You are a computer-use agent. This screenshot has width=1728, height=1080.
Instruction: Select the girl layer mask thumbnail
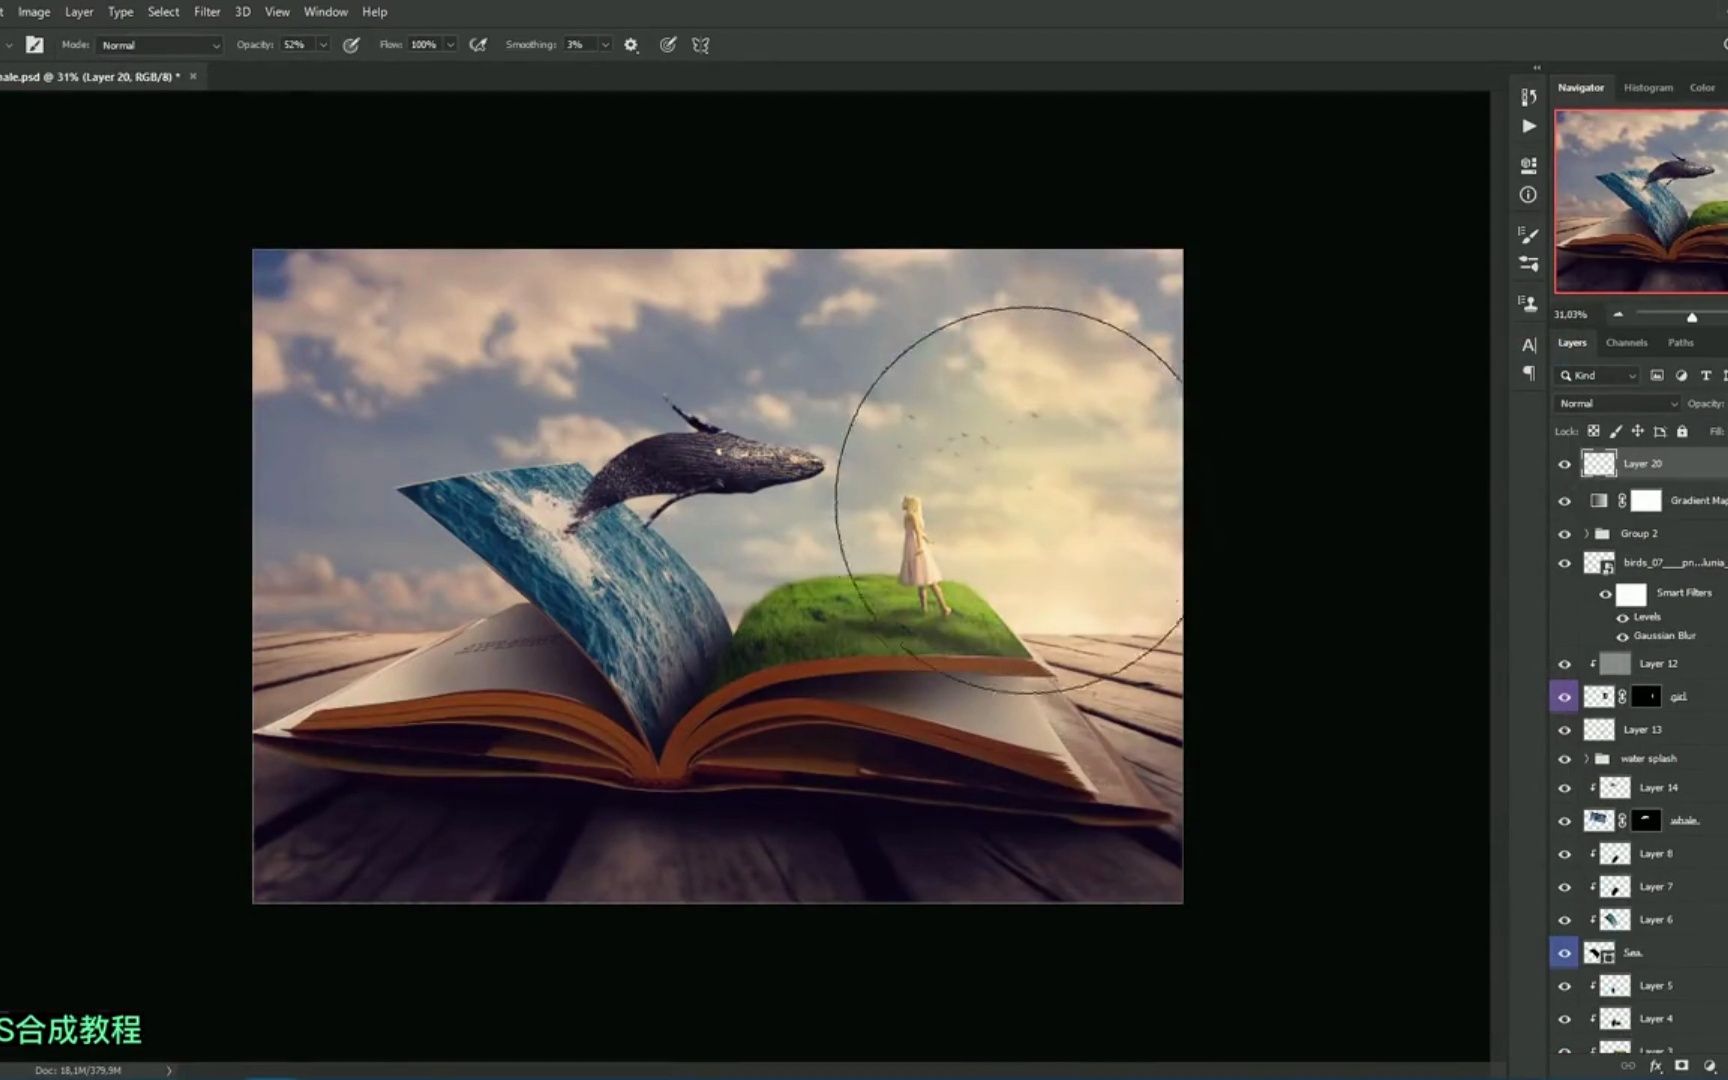point(1646,697)
